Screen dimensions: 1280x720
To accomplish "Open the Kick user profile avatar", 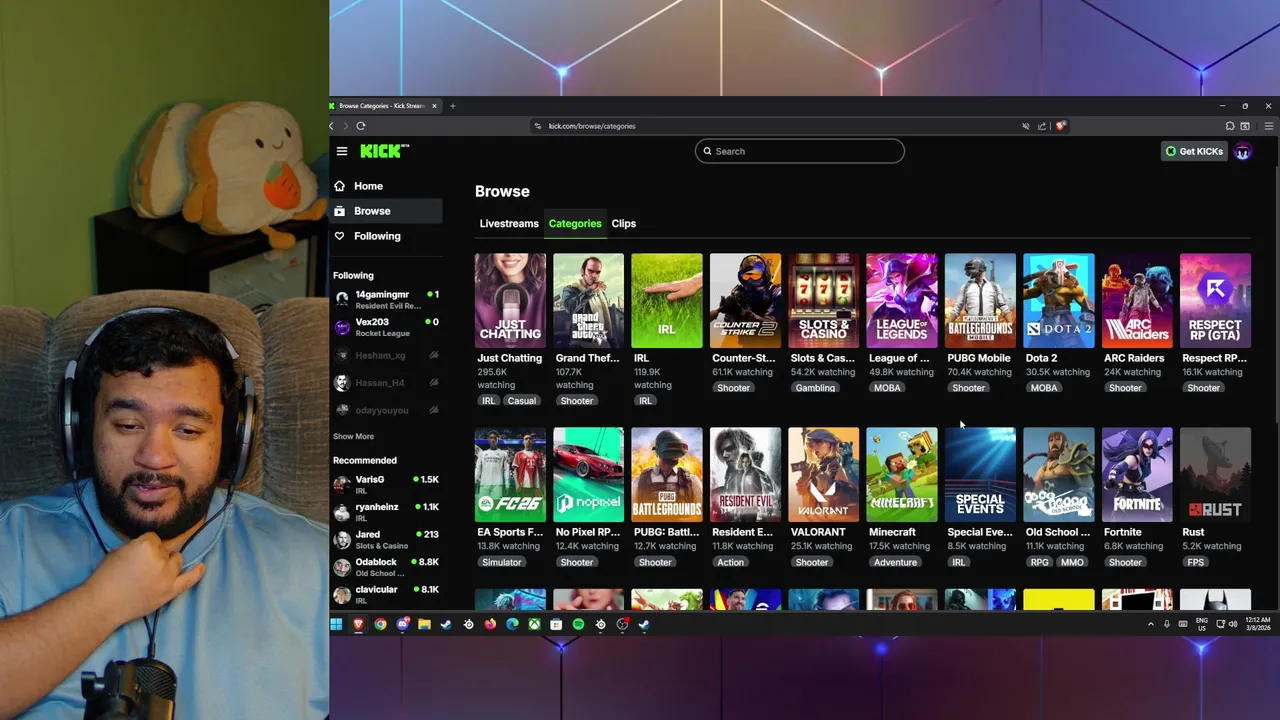I will pos(1242,151).
